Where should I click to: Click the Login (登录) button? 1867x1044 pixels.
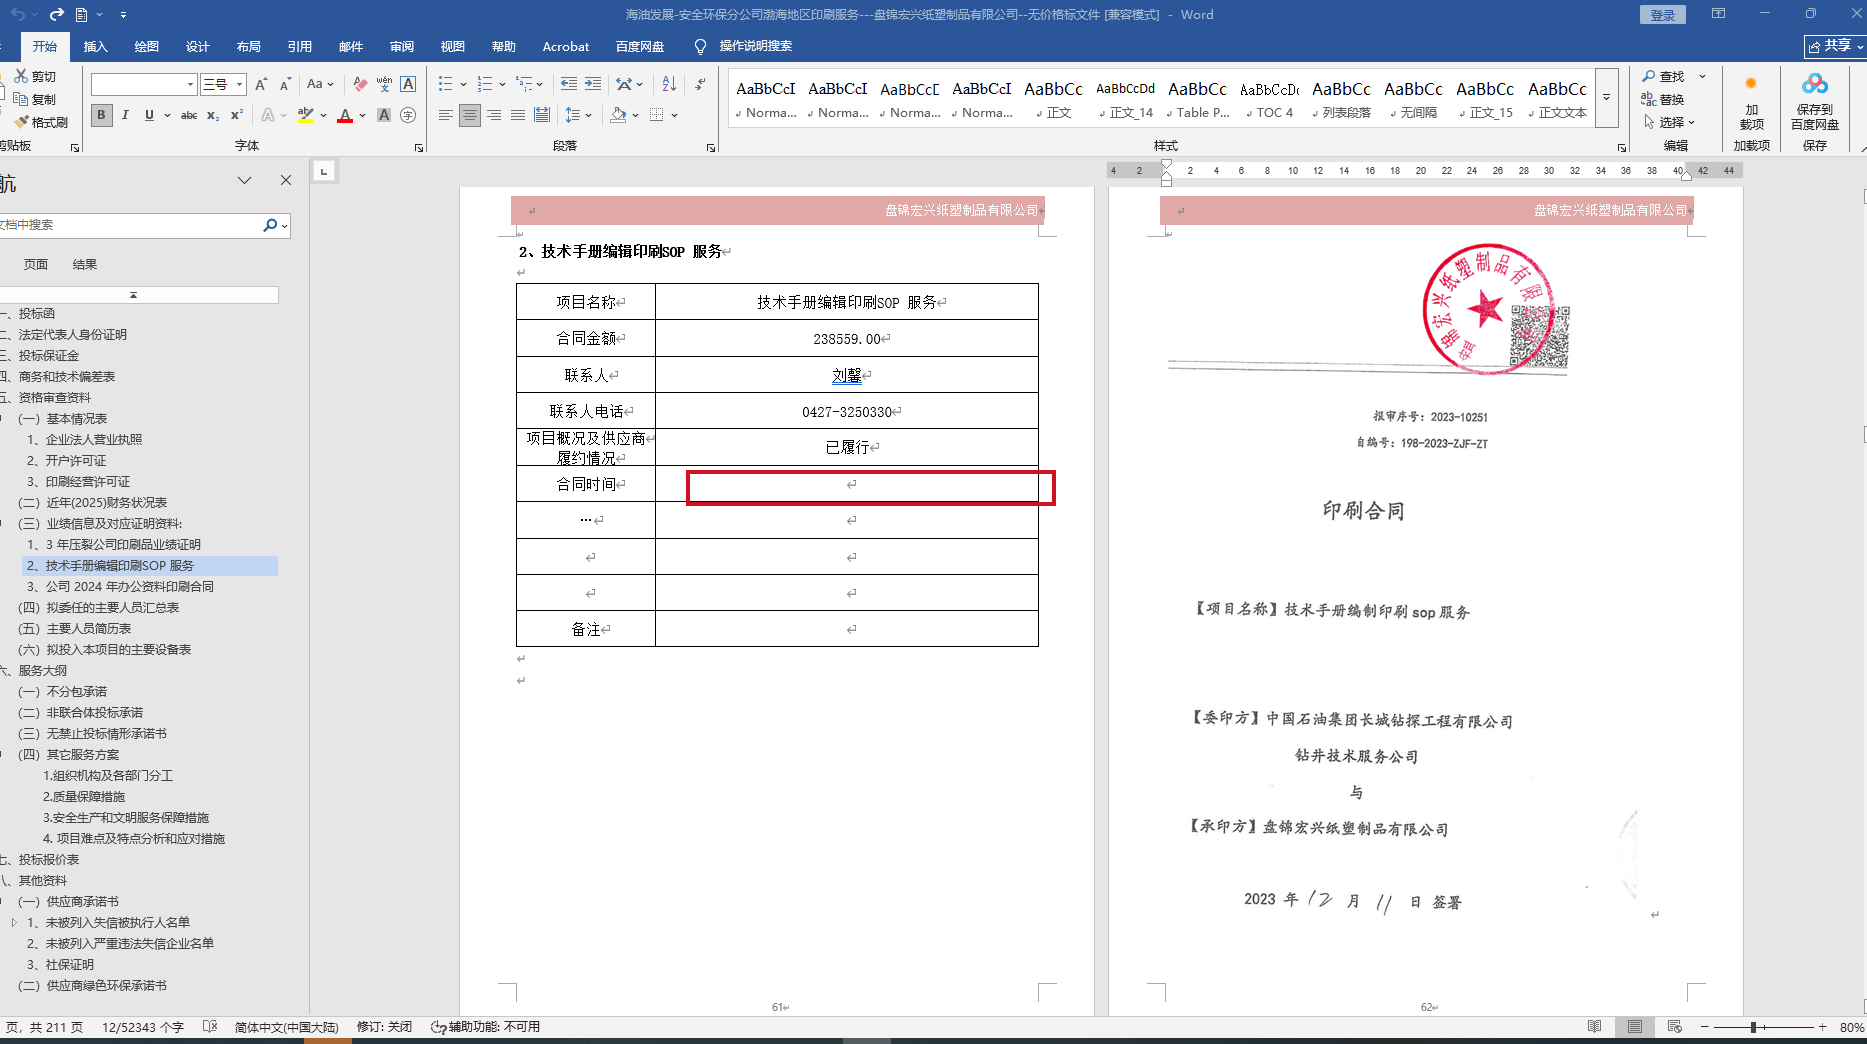click(x=1663, y=15)
